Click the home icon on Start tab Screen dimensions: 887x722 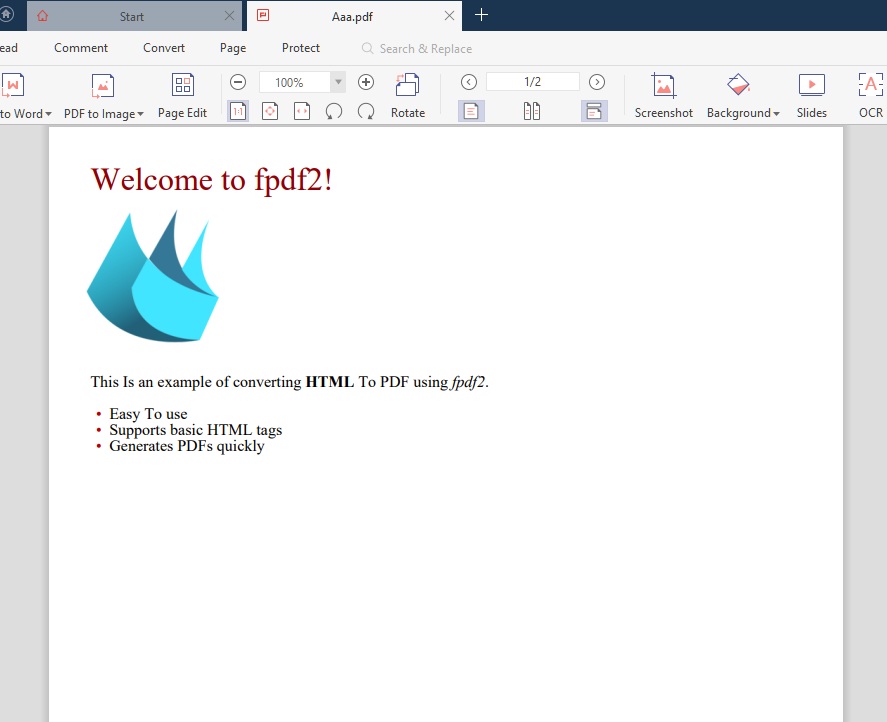click(x=43, y=16)
